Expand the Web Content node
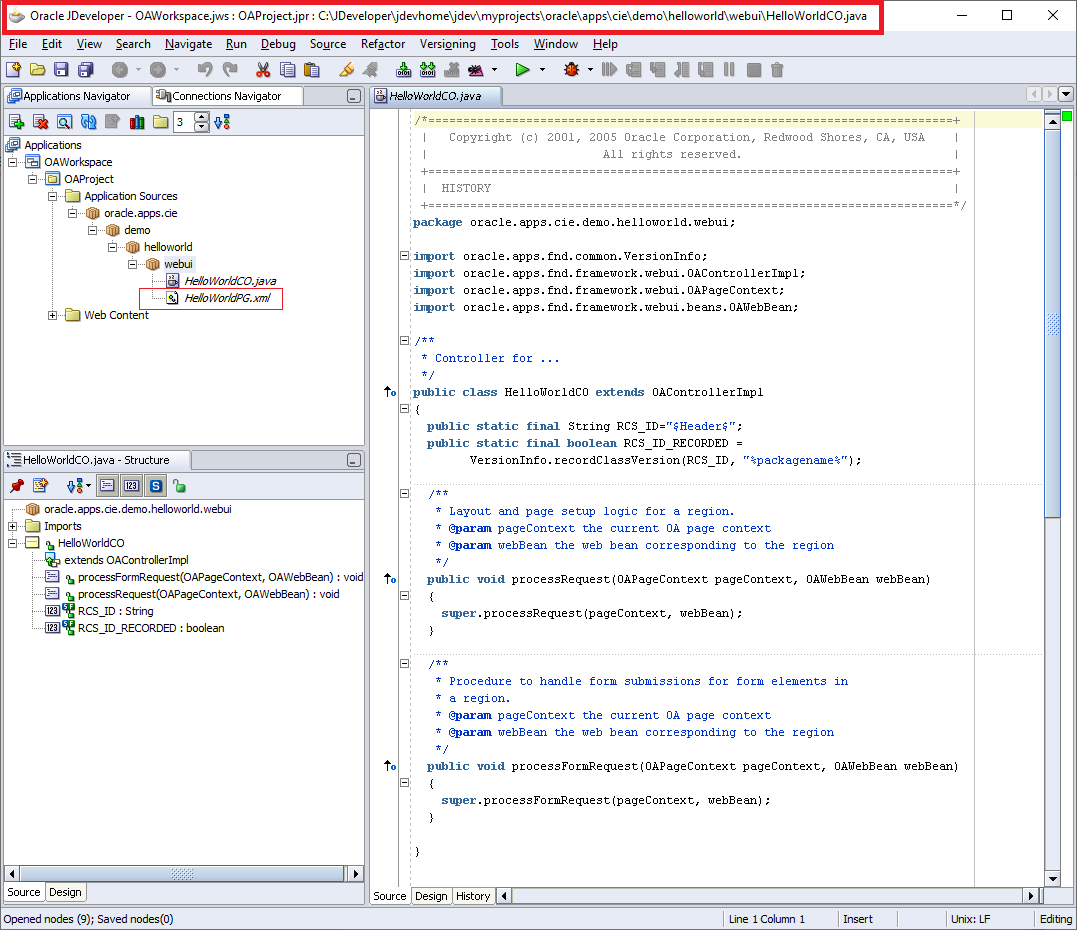Viewport: 1077px width, 930px height. (x=52, y=315)
